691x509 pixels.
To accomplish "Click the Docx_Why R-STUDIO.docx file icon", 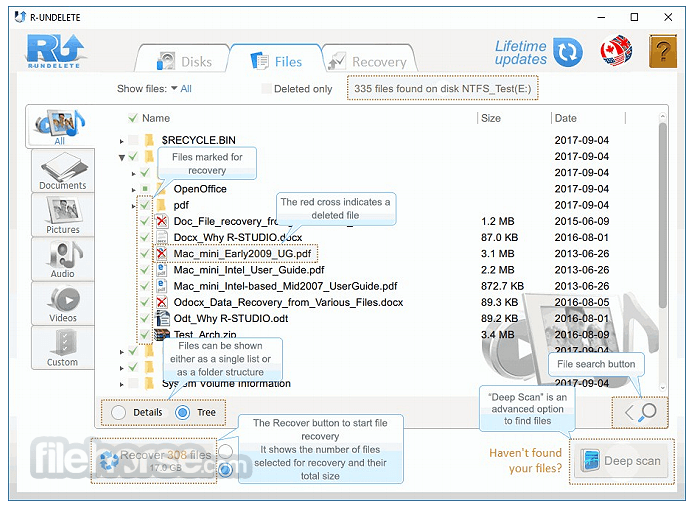I will point(162,237).
